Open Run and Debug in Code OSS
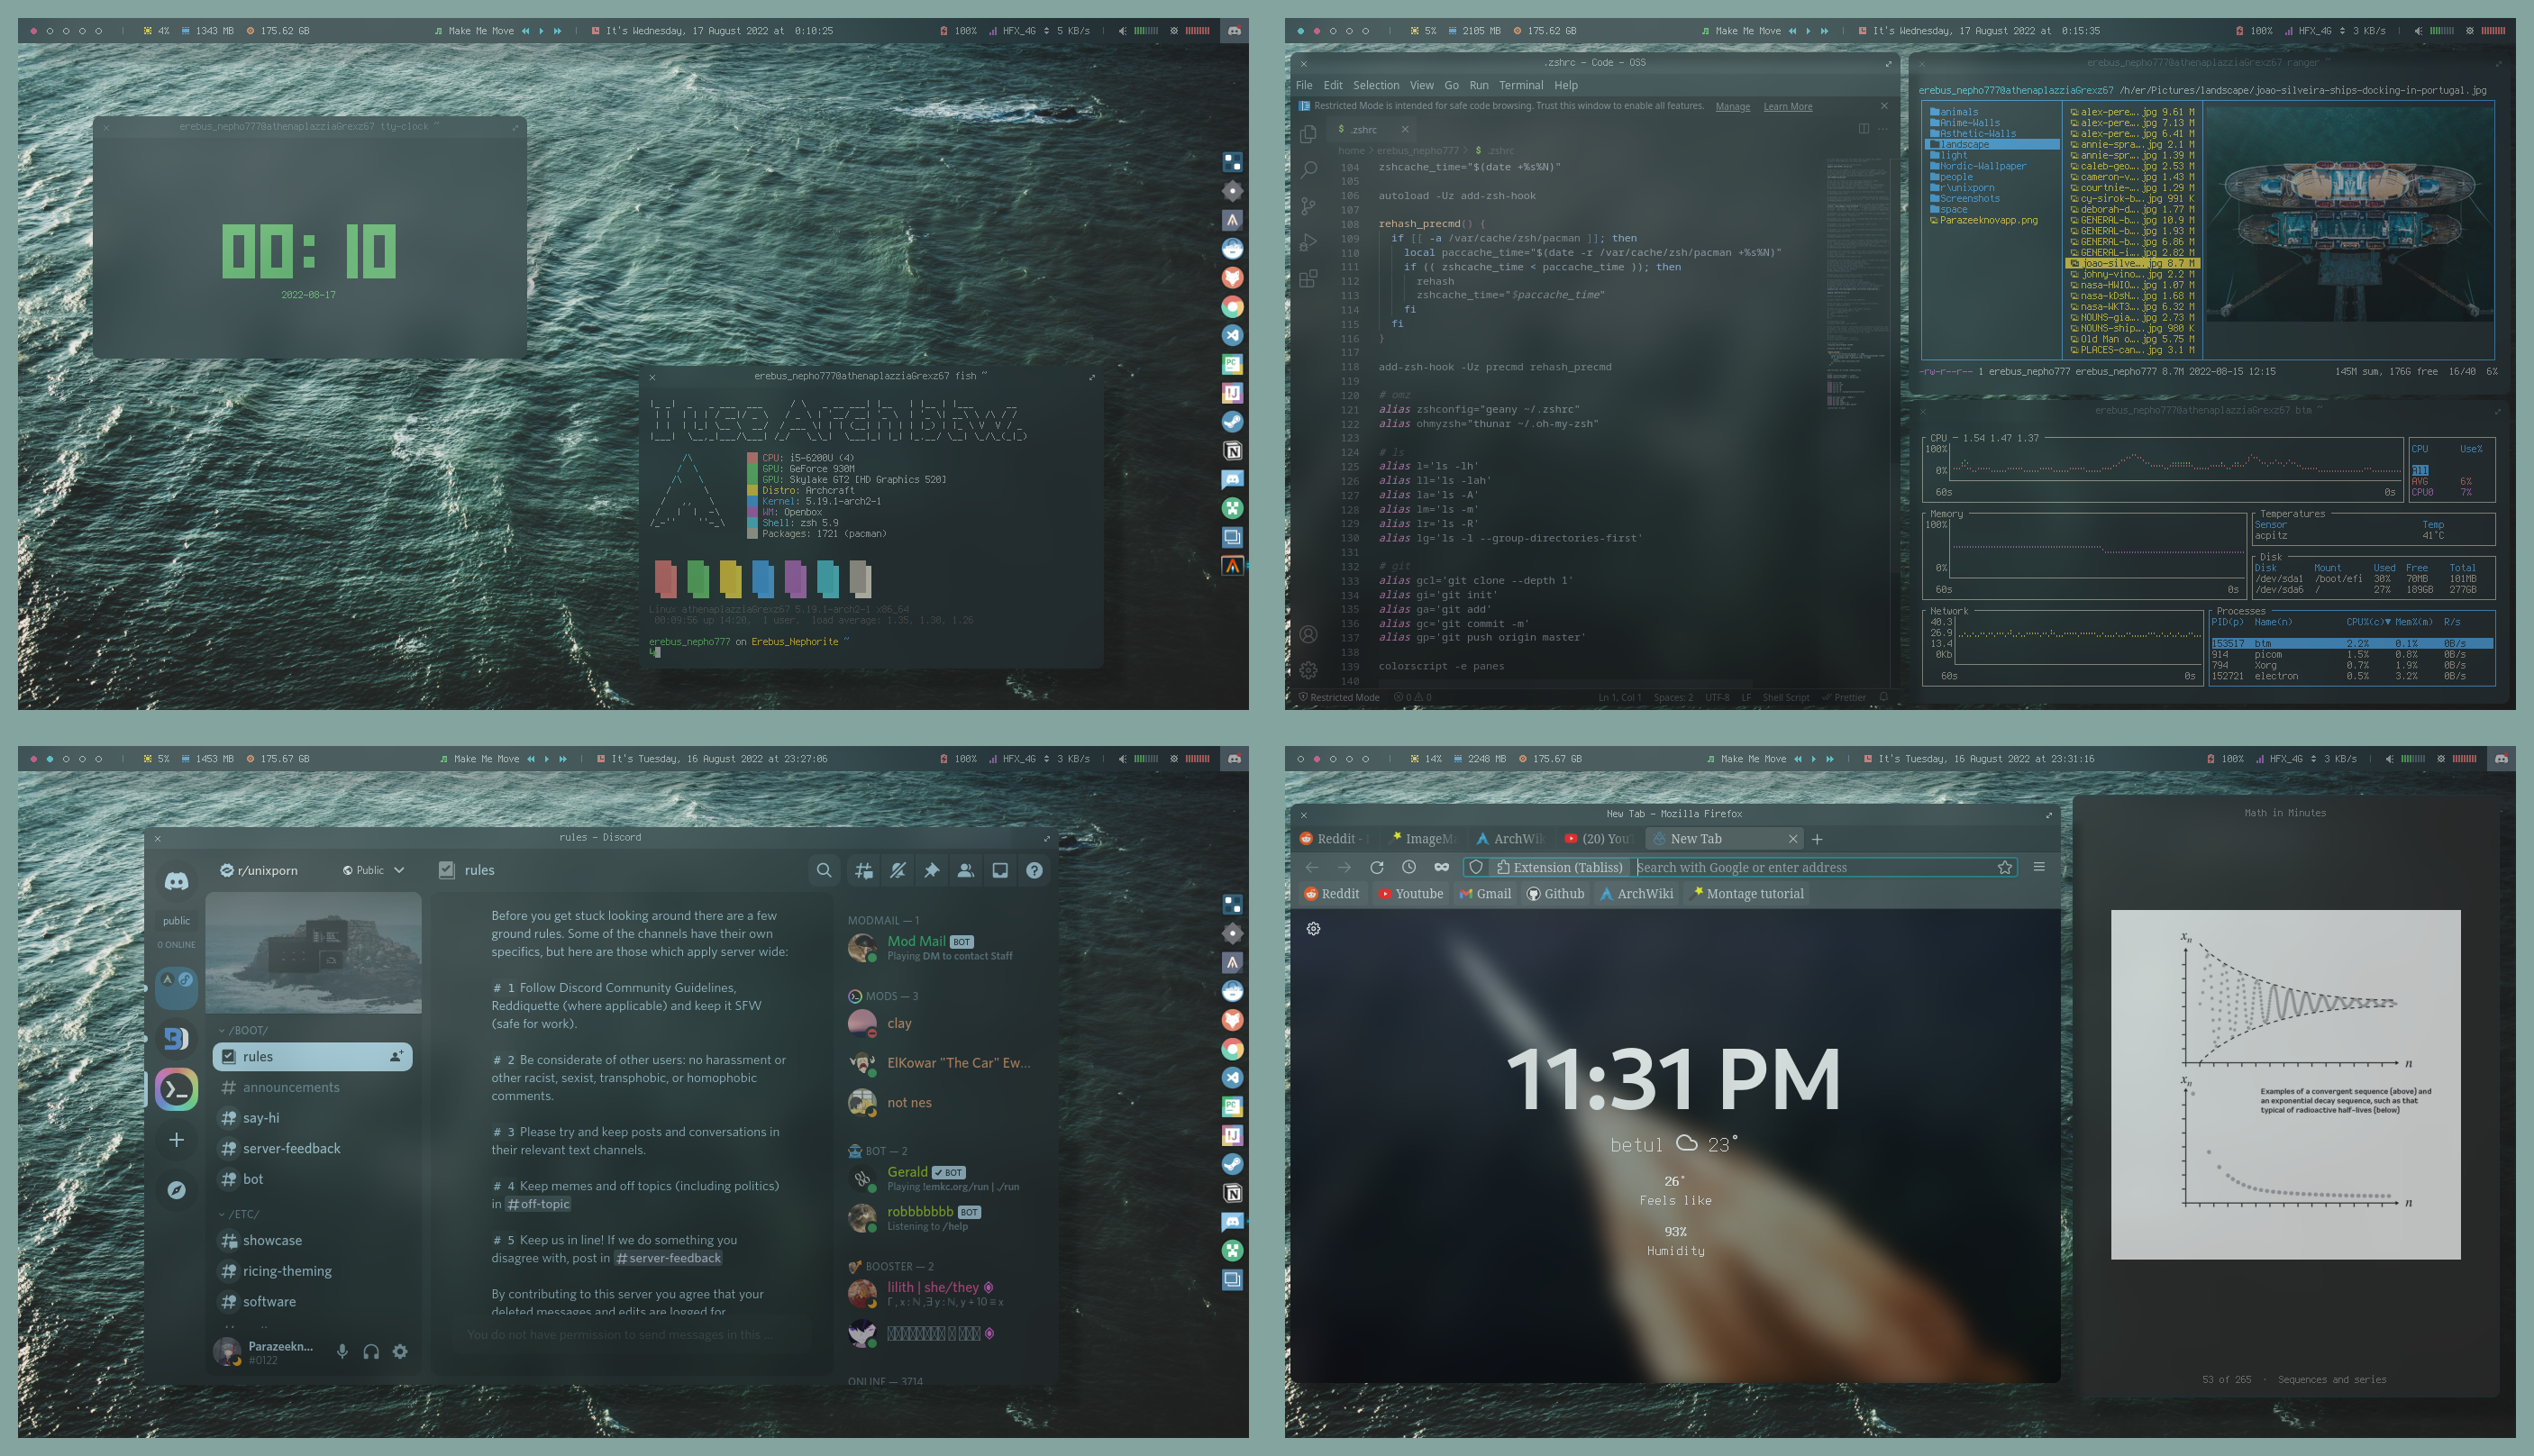The image size is (2534, 1456). pos(1308,242)
